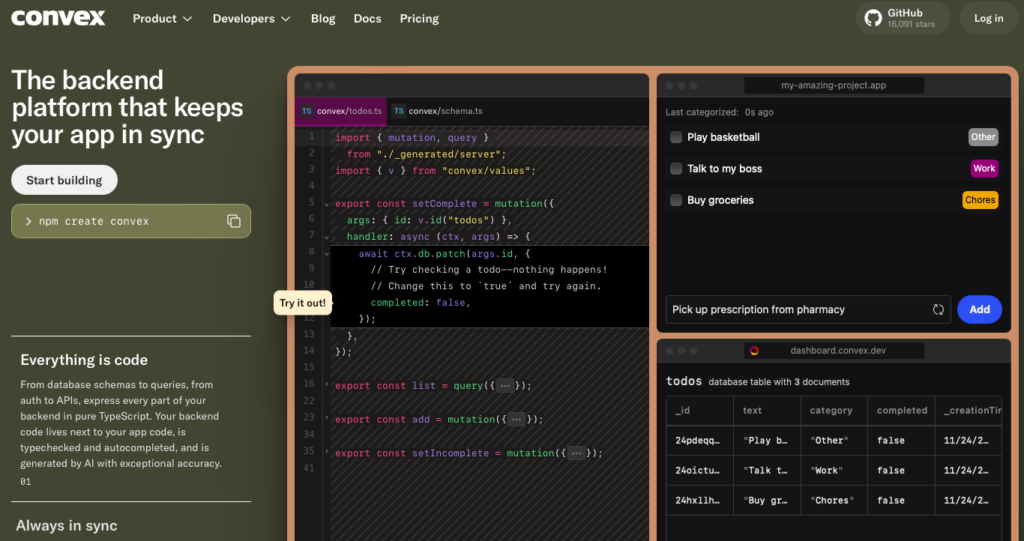Image resolution: width=1024 pixels, height=541 pixels.
Task: Click the dashboard.convex.dev address bar
Action: coord(834,351)
